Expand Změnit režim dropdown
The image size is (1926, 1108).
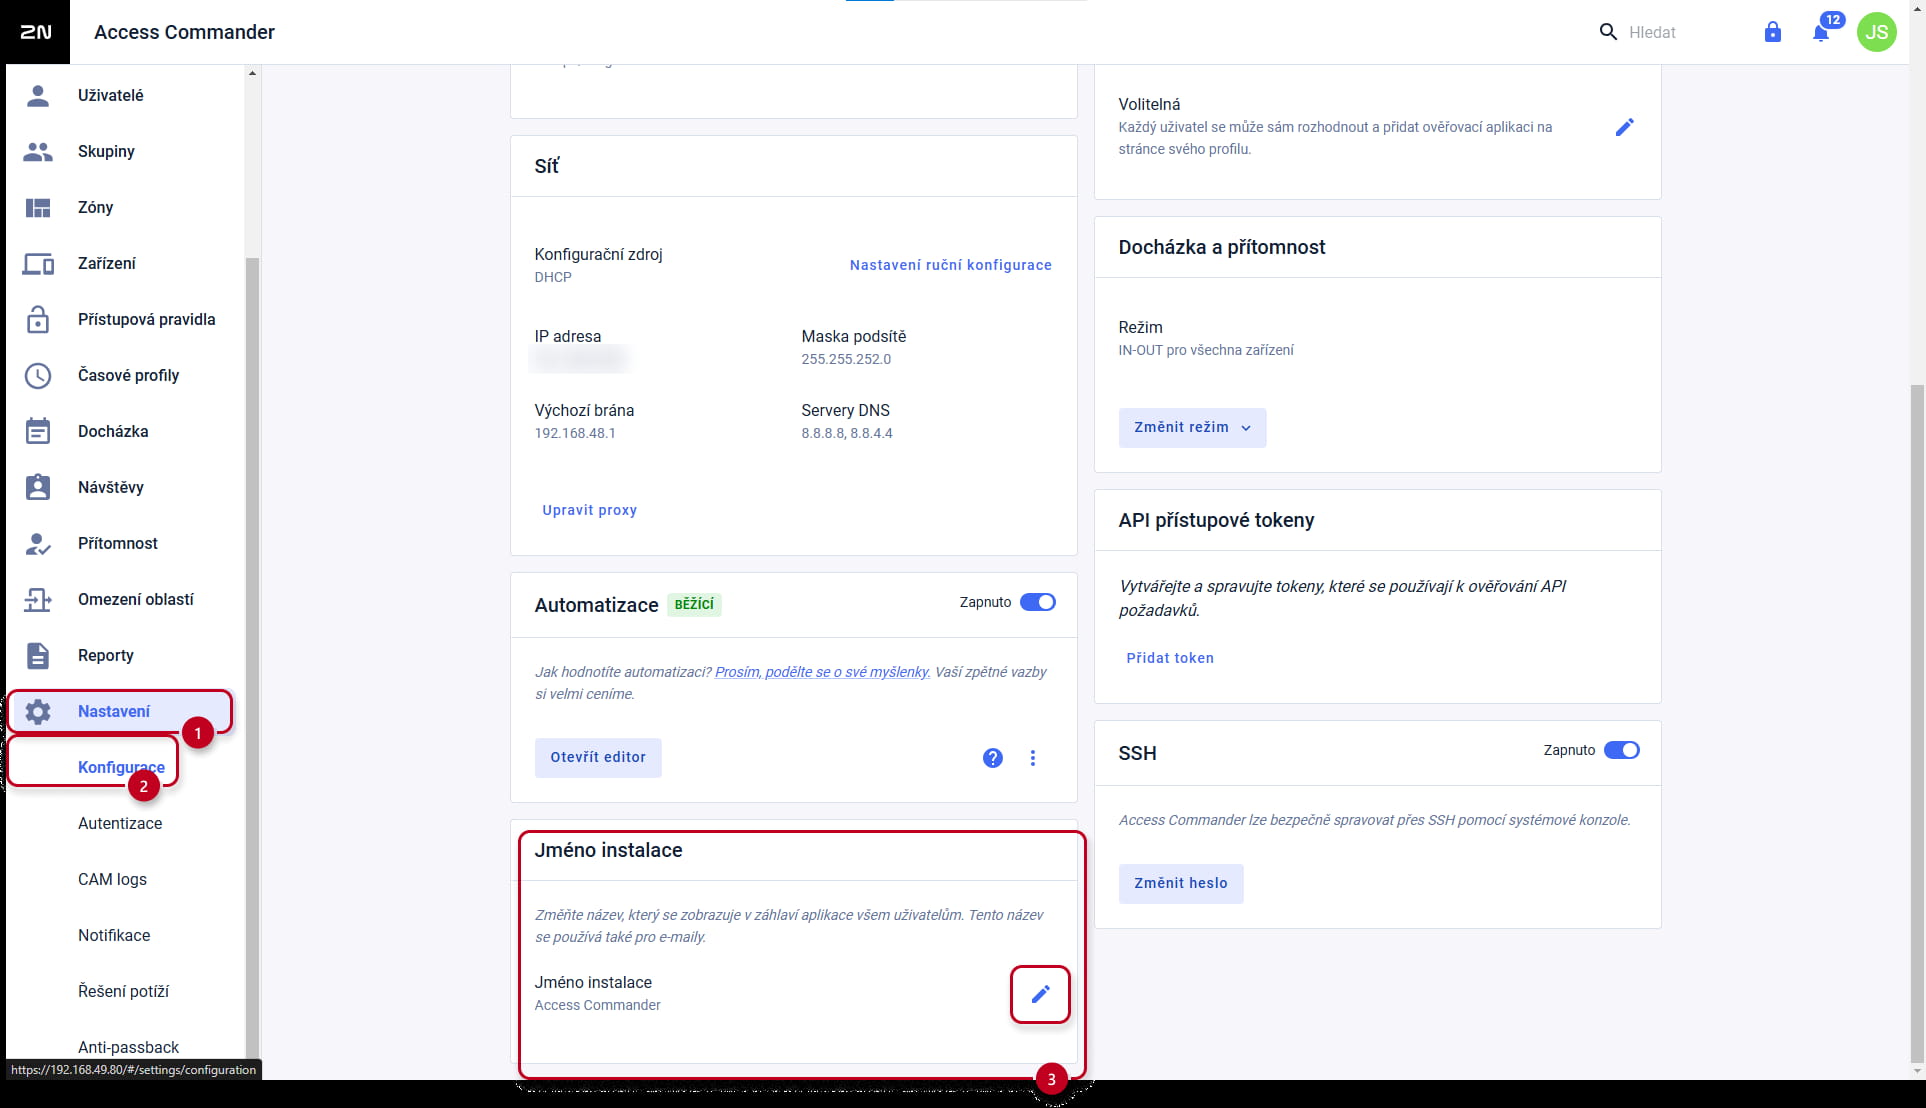point(1192,427)
